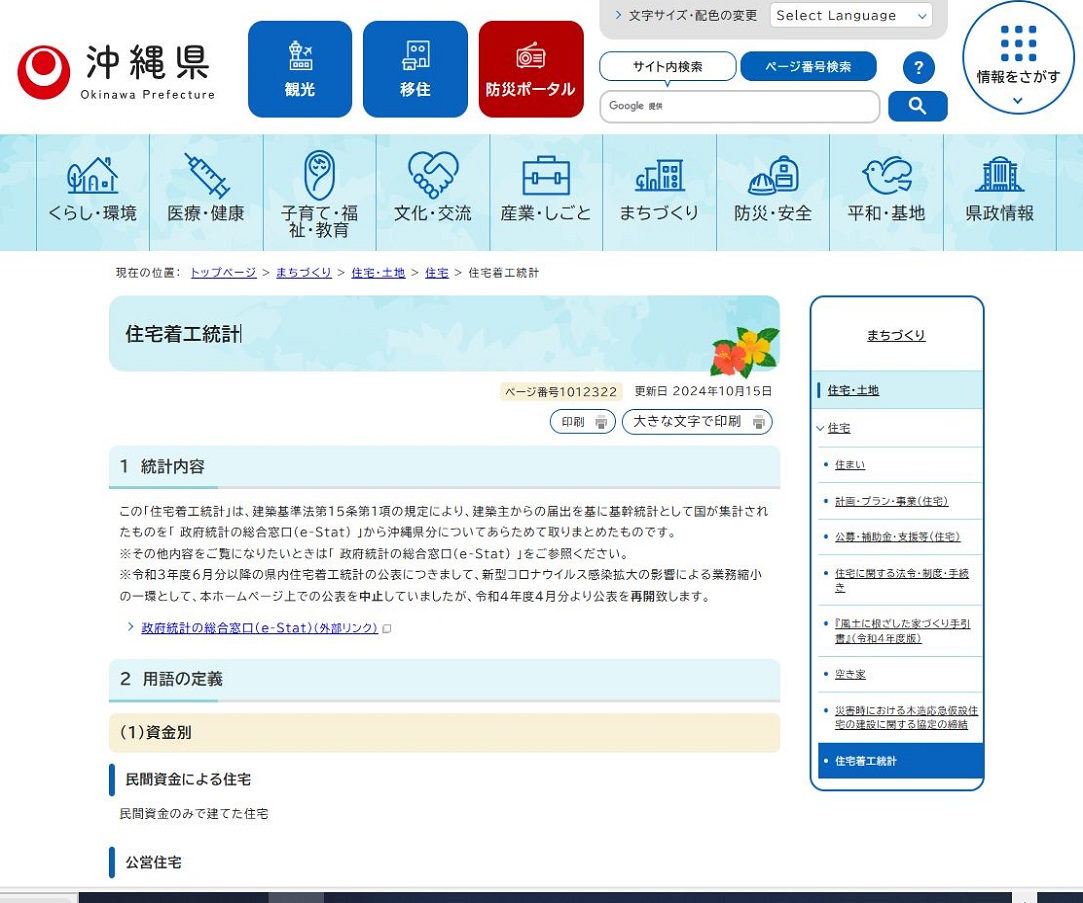This screenshot has height=903, width=1083.
Task: Open the 平和・基地 dove category
Action: tap(886, 192)
